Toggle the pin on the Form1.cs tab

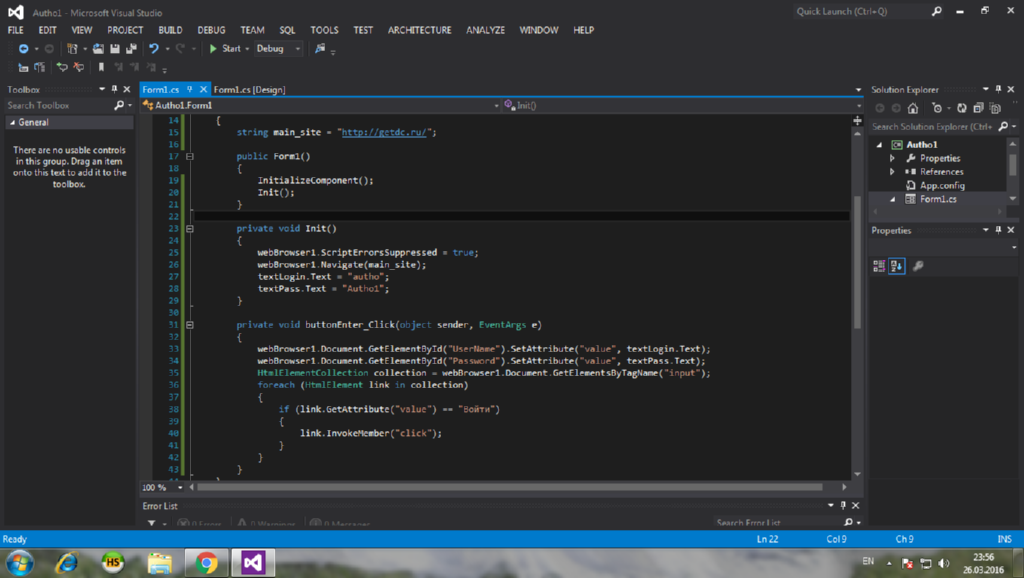pos(189,89)
